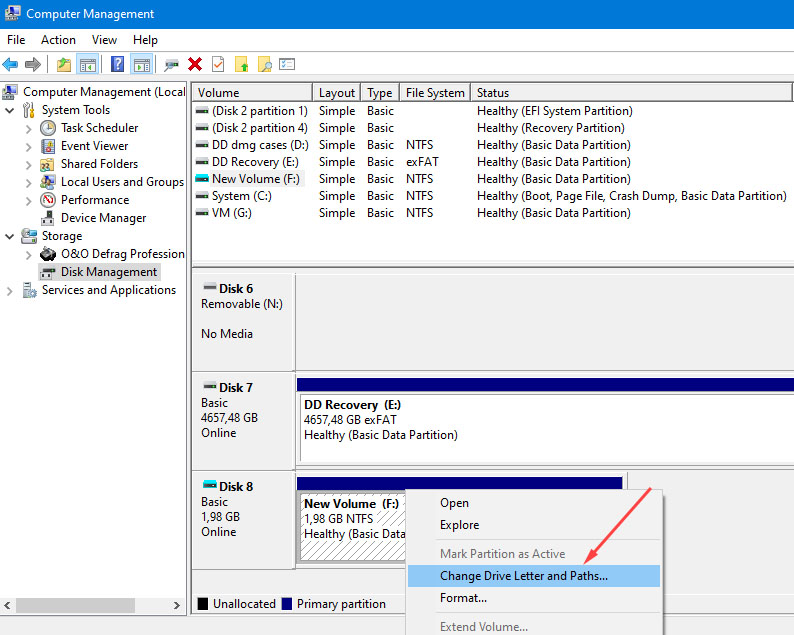Click the blue Primary partition legend swatch
This screenshot has height=635, width=794.
(287, 604)
